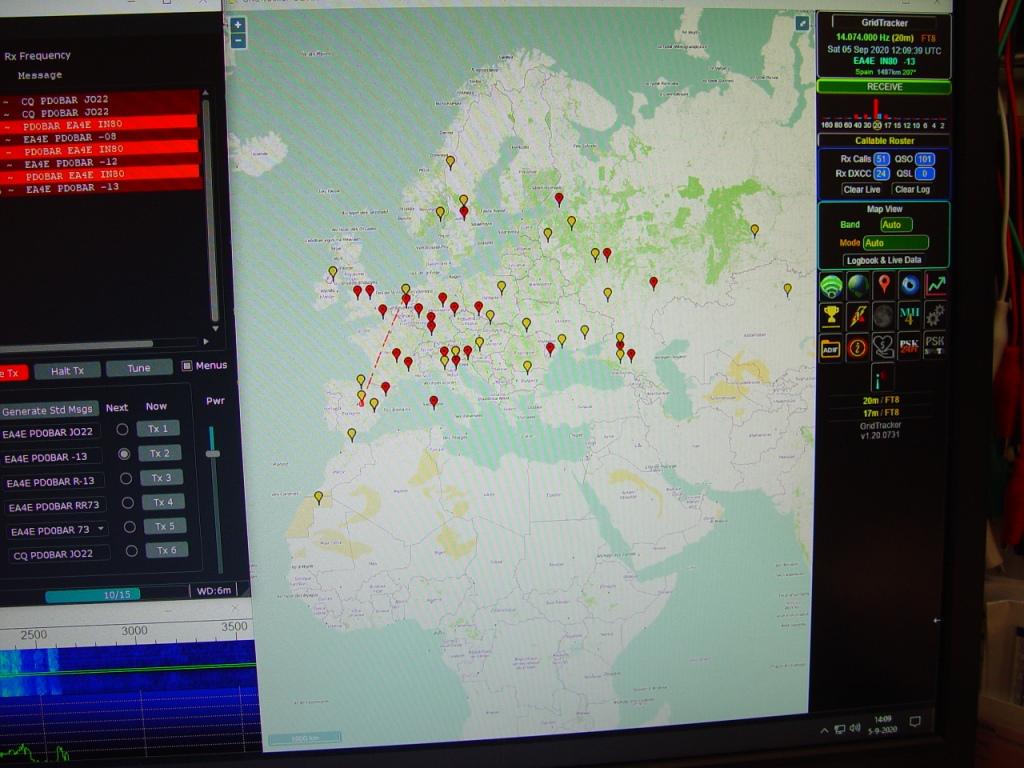Click the PSK 24H icon

[x=909, y=345]
